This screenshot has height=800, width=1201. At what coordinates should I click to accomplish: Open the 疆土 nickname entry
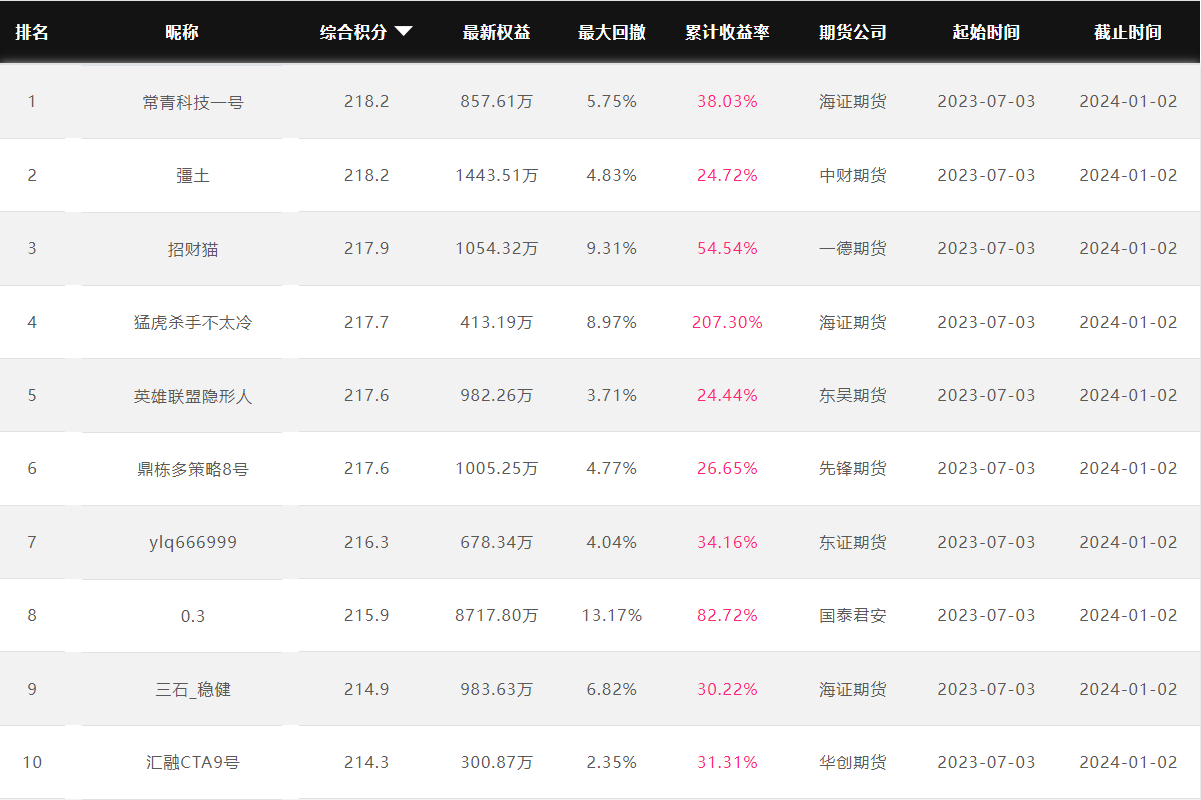(x=193, y=175)
